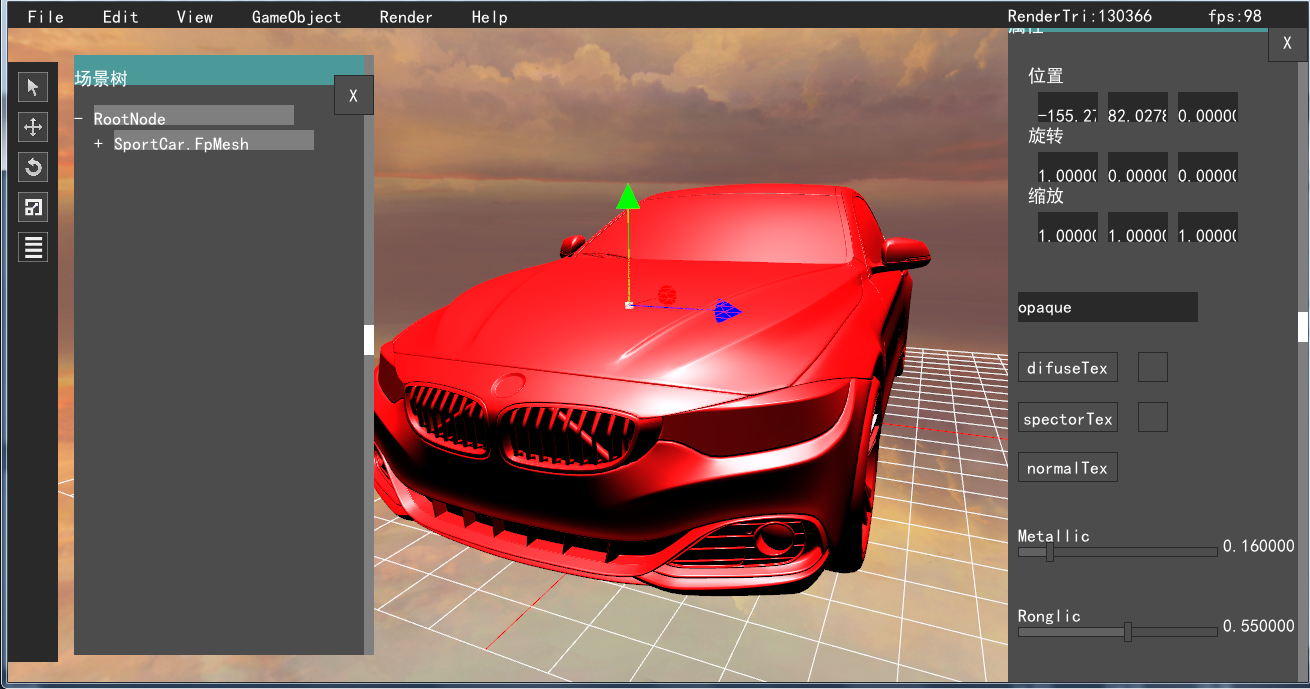Screen dimensions: 1310x689
Task: Click the Metallic label
Action: coord(1054,536)
